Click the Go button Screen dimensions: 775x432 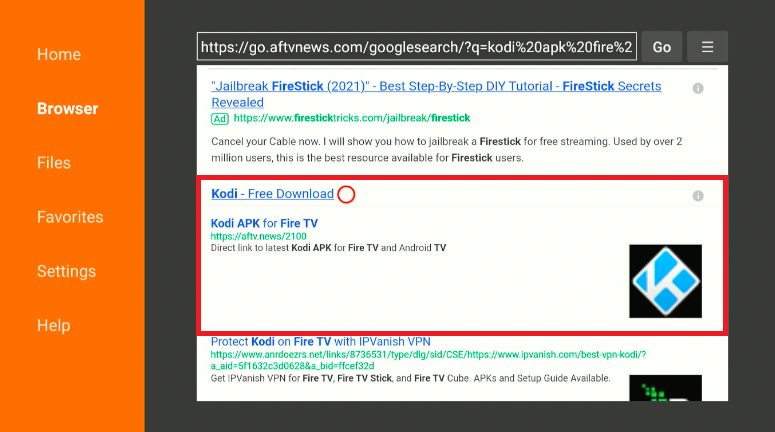[x=662, y=47]
